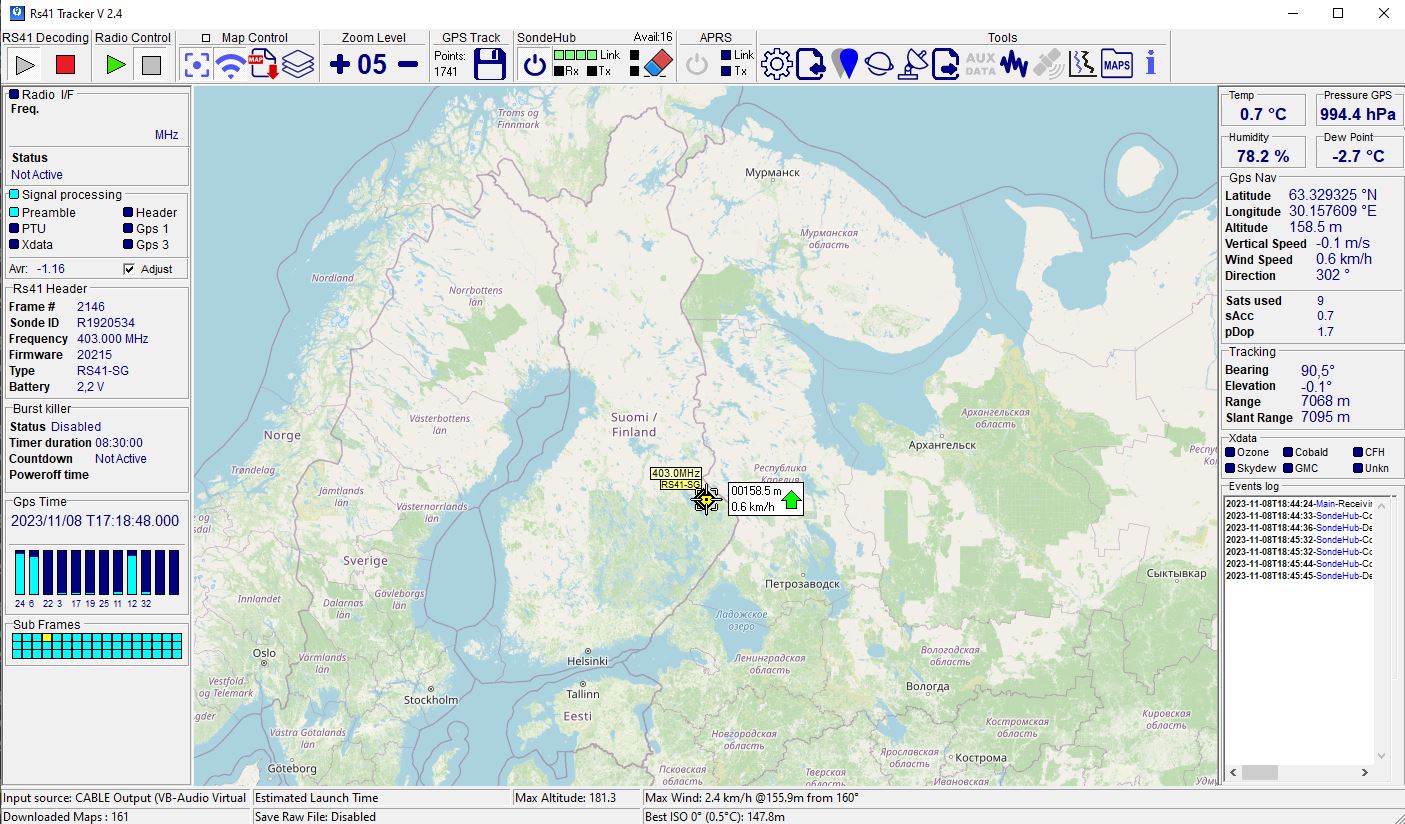Toggle the grayed APRS power button

pyautogui.click(x=697, y=65)
